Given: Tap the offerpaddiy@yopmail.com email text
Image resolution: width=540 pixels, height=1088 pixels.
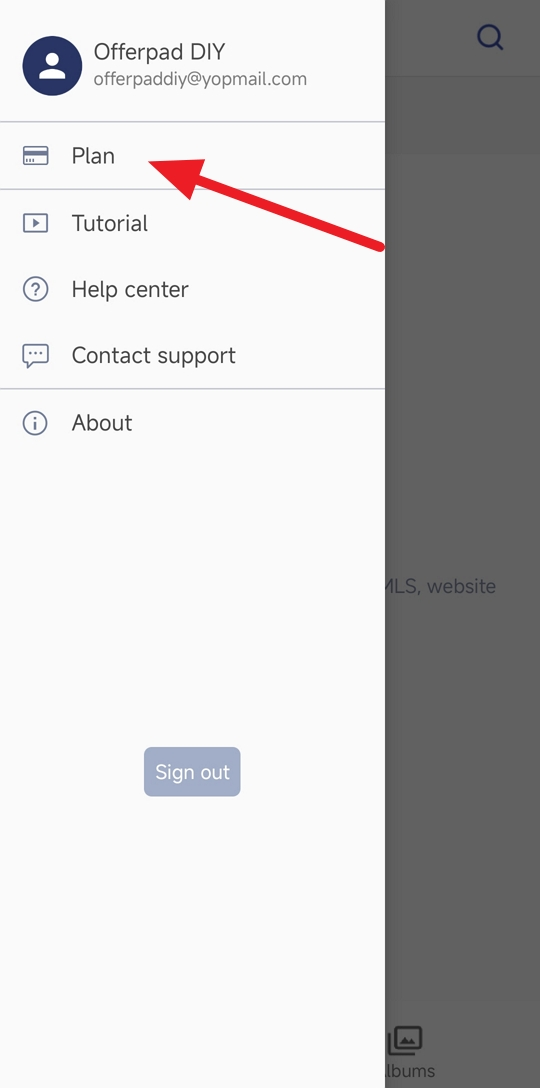Looking at the screenshot, I should (200, 79).
